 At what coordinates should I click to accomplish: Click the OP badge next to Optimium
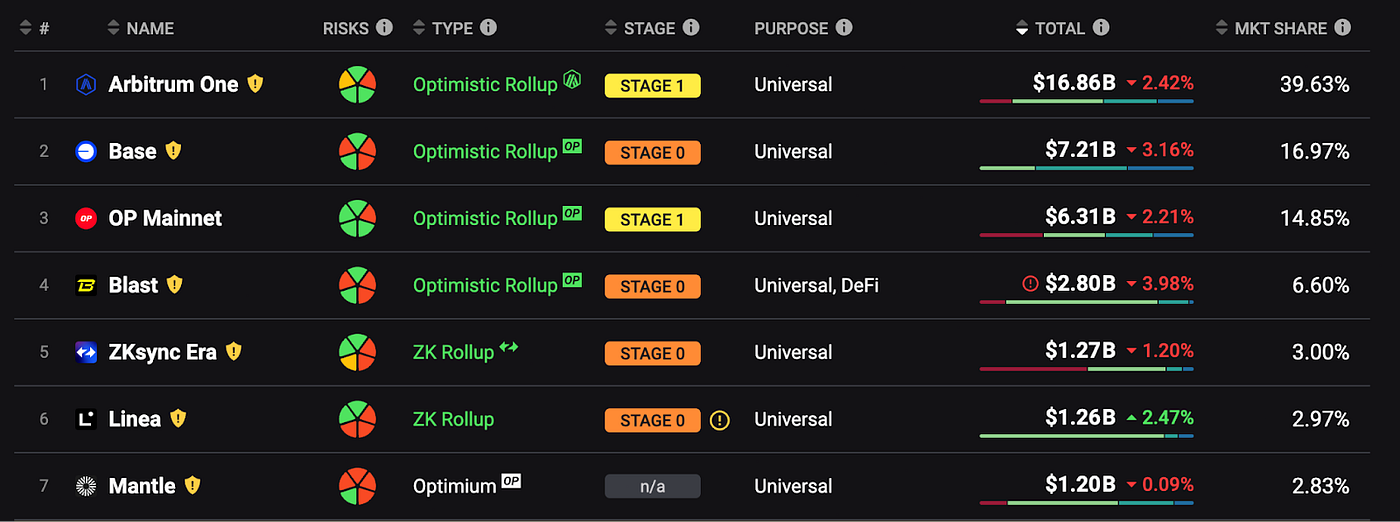coord(511,482)
